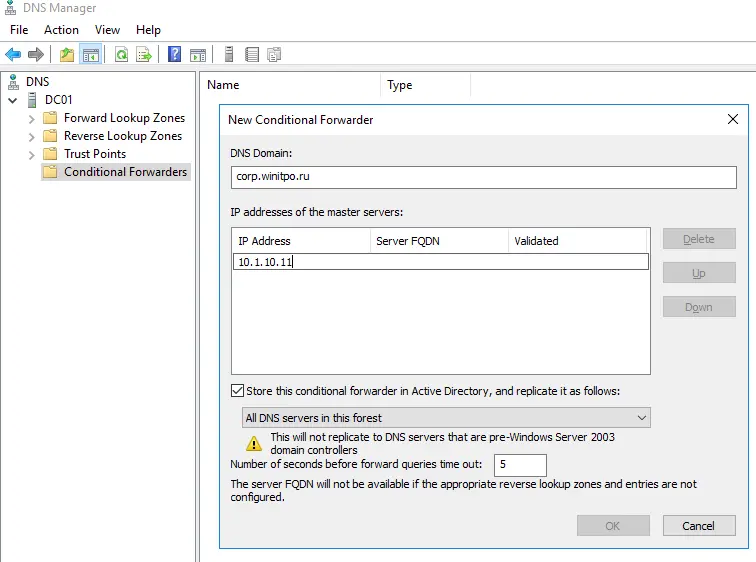Image resolution: width=756 pixels, height=562 pixels.
Task: Click the server tower toolbar icon
Action: [229, 54]
